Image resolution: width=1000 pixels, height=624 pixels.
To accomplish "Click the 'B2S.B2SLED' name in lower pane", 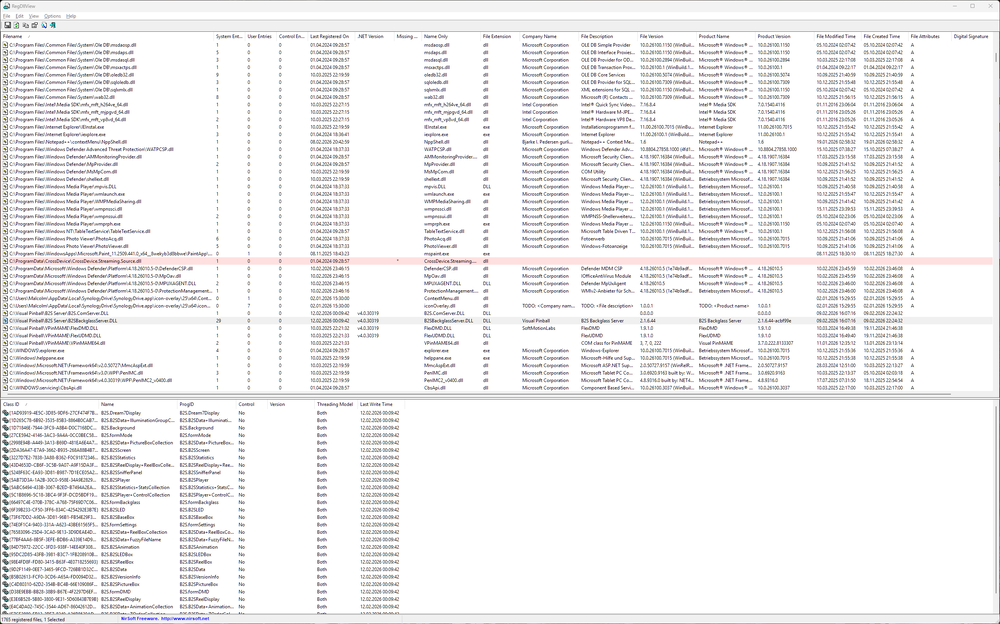I will 114,510.
